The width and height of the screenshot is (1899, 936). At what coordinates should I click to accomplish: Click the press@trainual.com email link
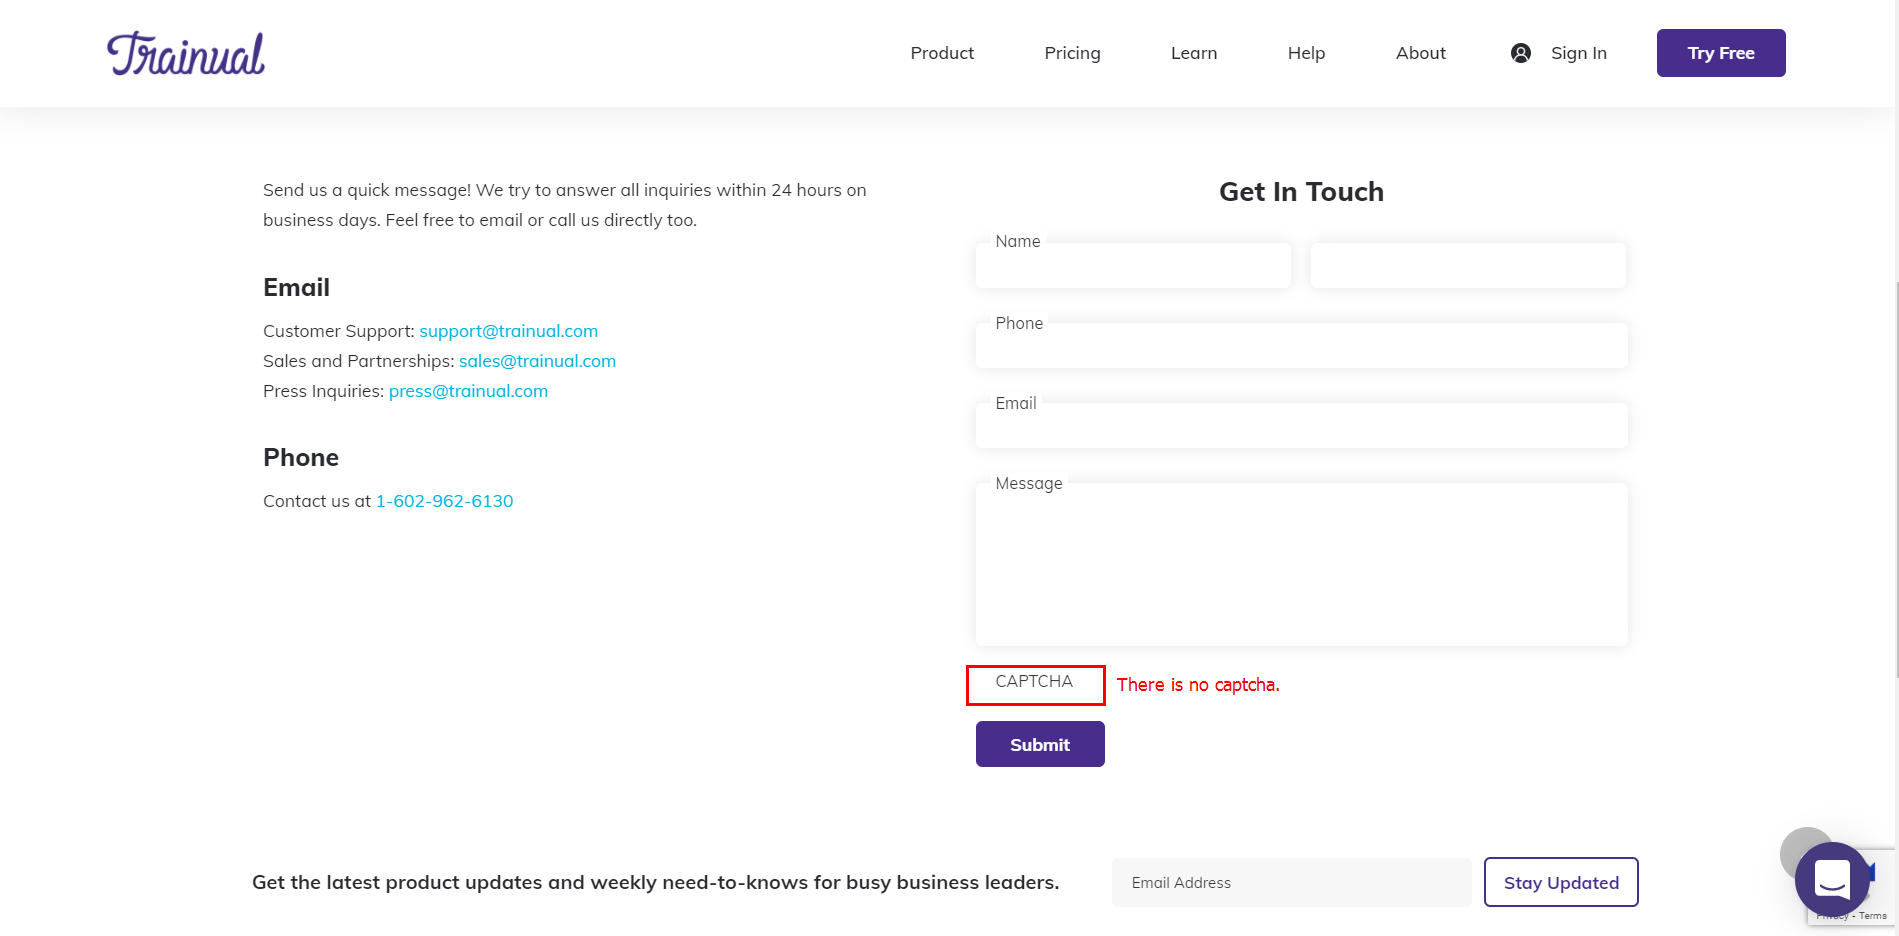[468, 391]
